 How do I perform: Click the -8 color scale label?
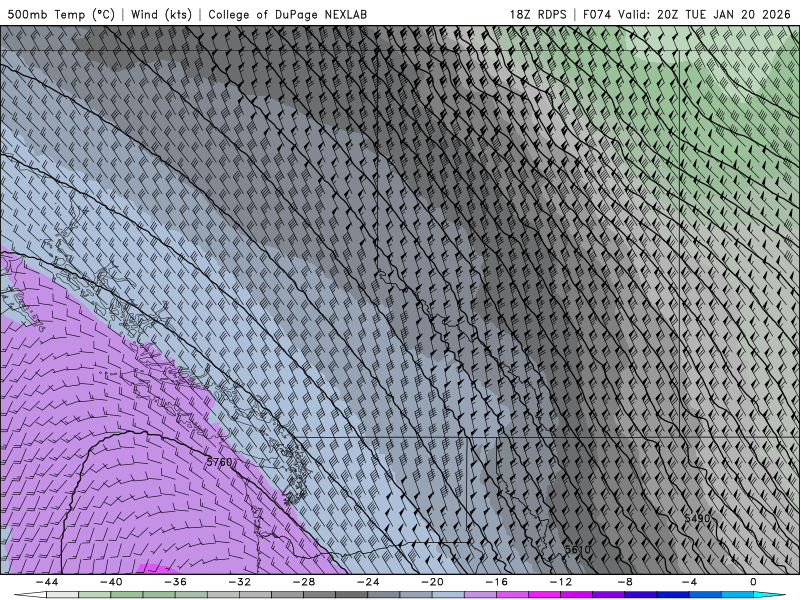pos(625,582)
